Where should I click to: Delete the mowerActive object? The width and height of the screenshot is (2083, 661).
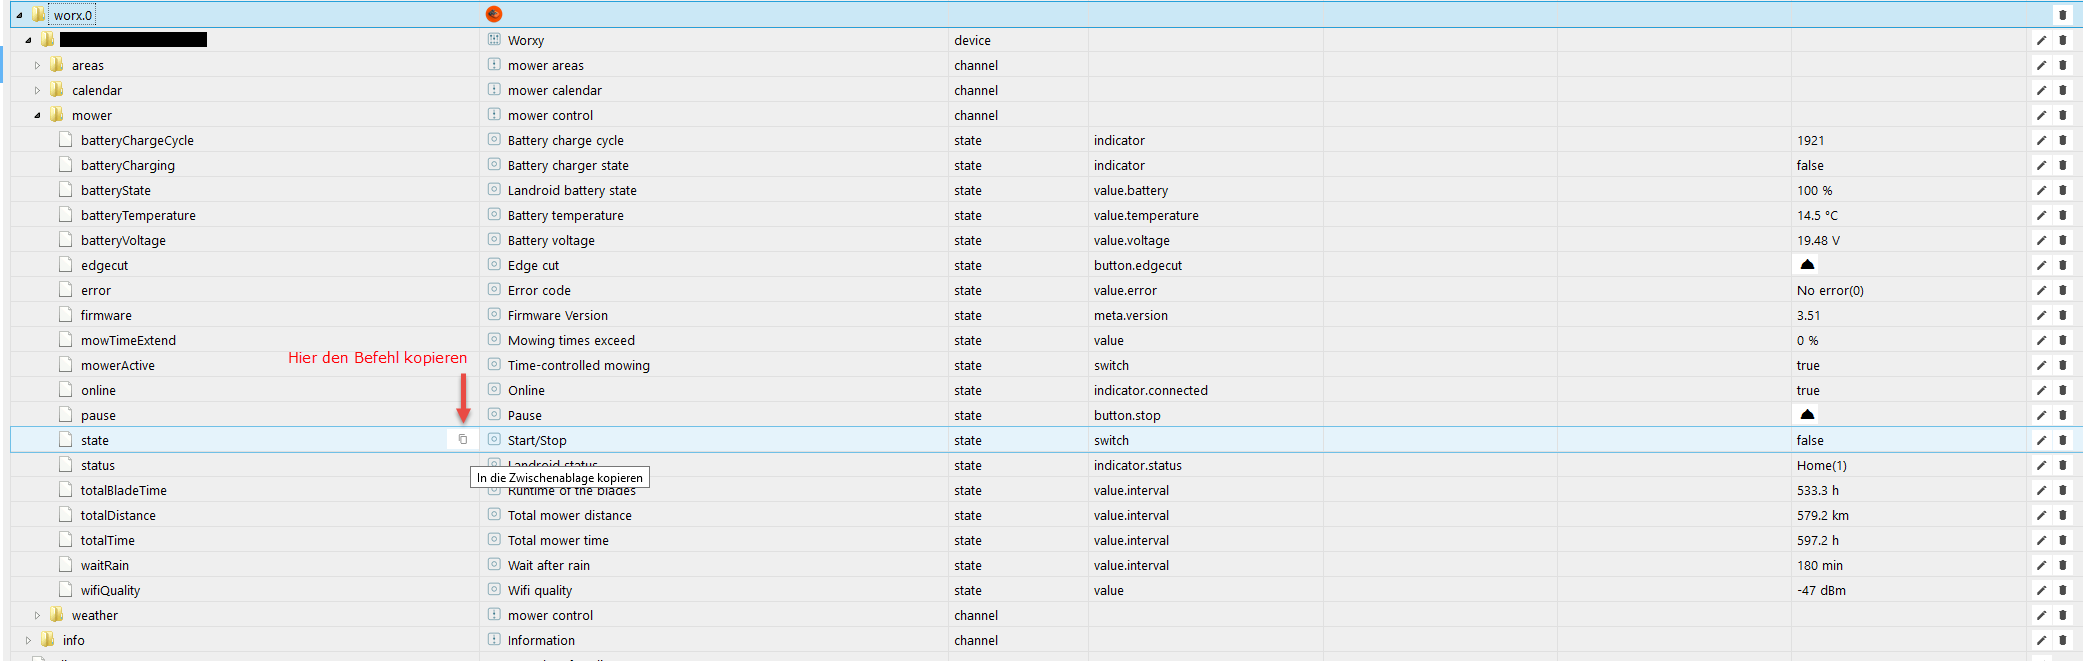(2062, 365)
